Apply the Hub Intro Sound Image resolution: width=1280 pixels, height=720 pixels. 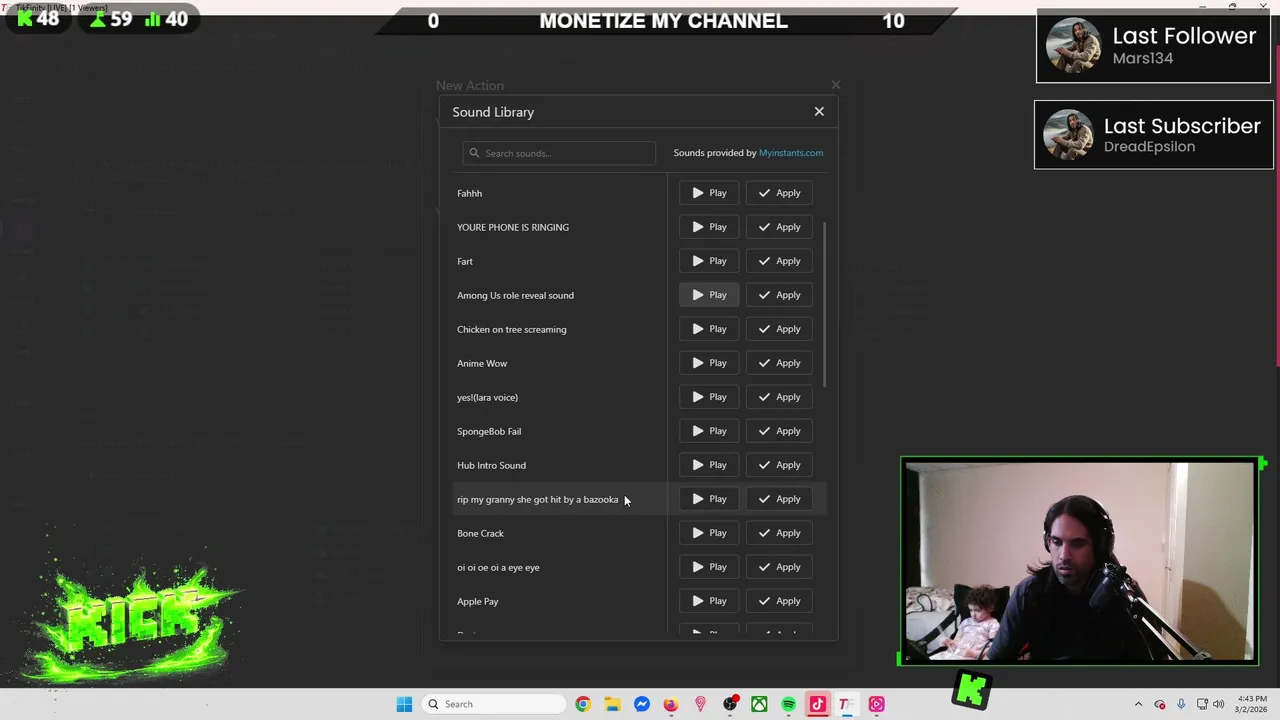tap(779, 465)
